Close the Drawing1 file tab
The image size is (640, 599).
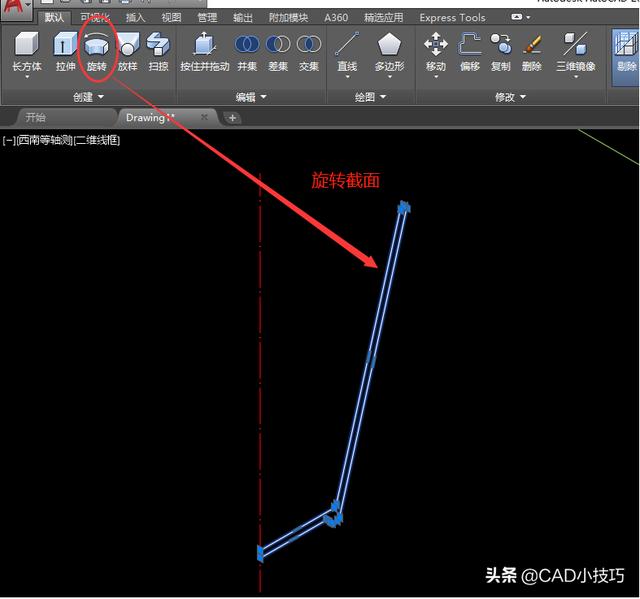pos(204,117)
